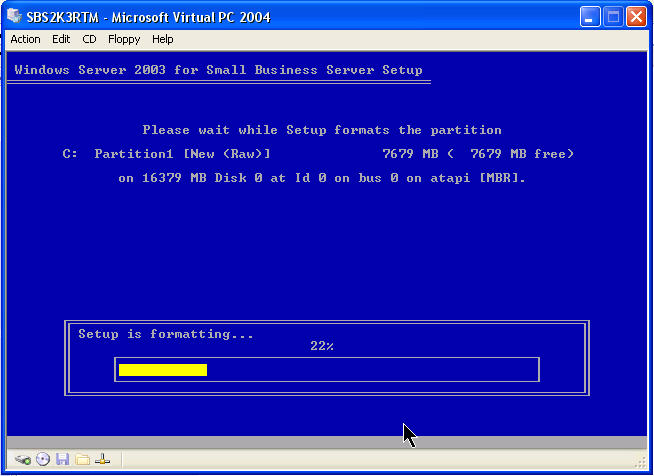Screen dimensions: 654x476
Task: Click the window resize grip
Action: [x=640, y=462]
